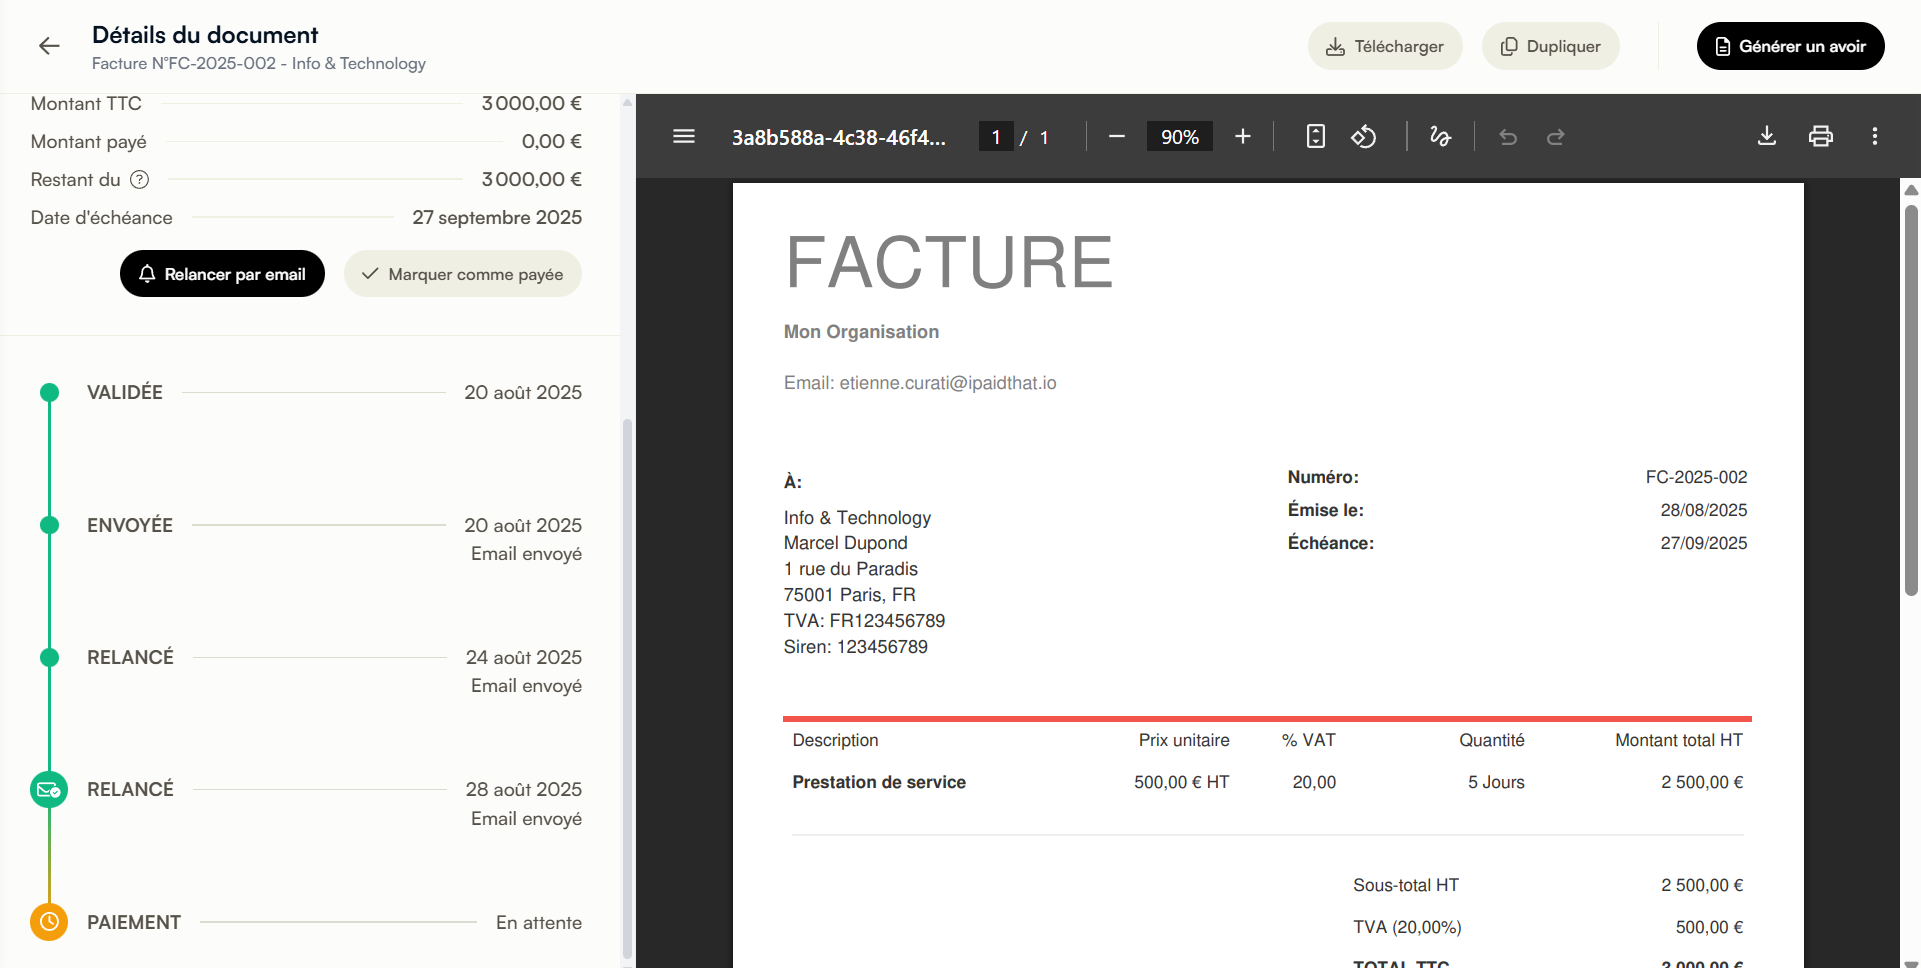Click the PDF file name 3a8b588a-4c38-46f4...
Viewport: 1921px width, 968px height.
tap(838, 137)
